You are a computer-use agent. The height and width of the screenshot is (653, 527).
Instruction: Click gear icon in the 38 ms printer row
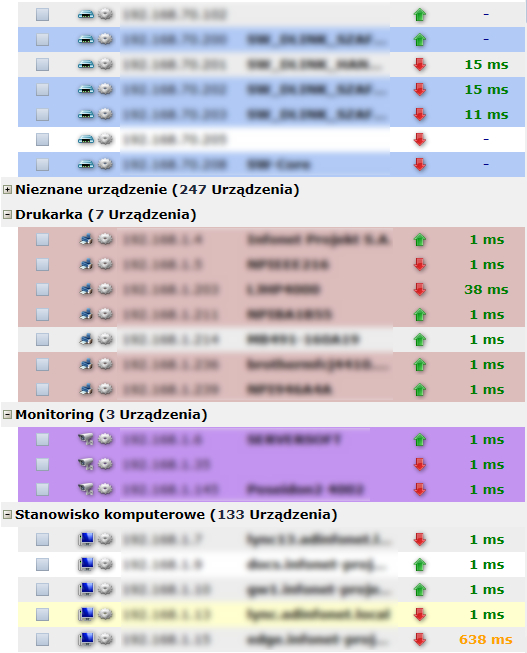105,289
